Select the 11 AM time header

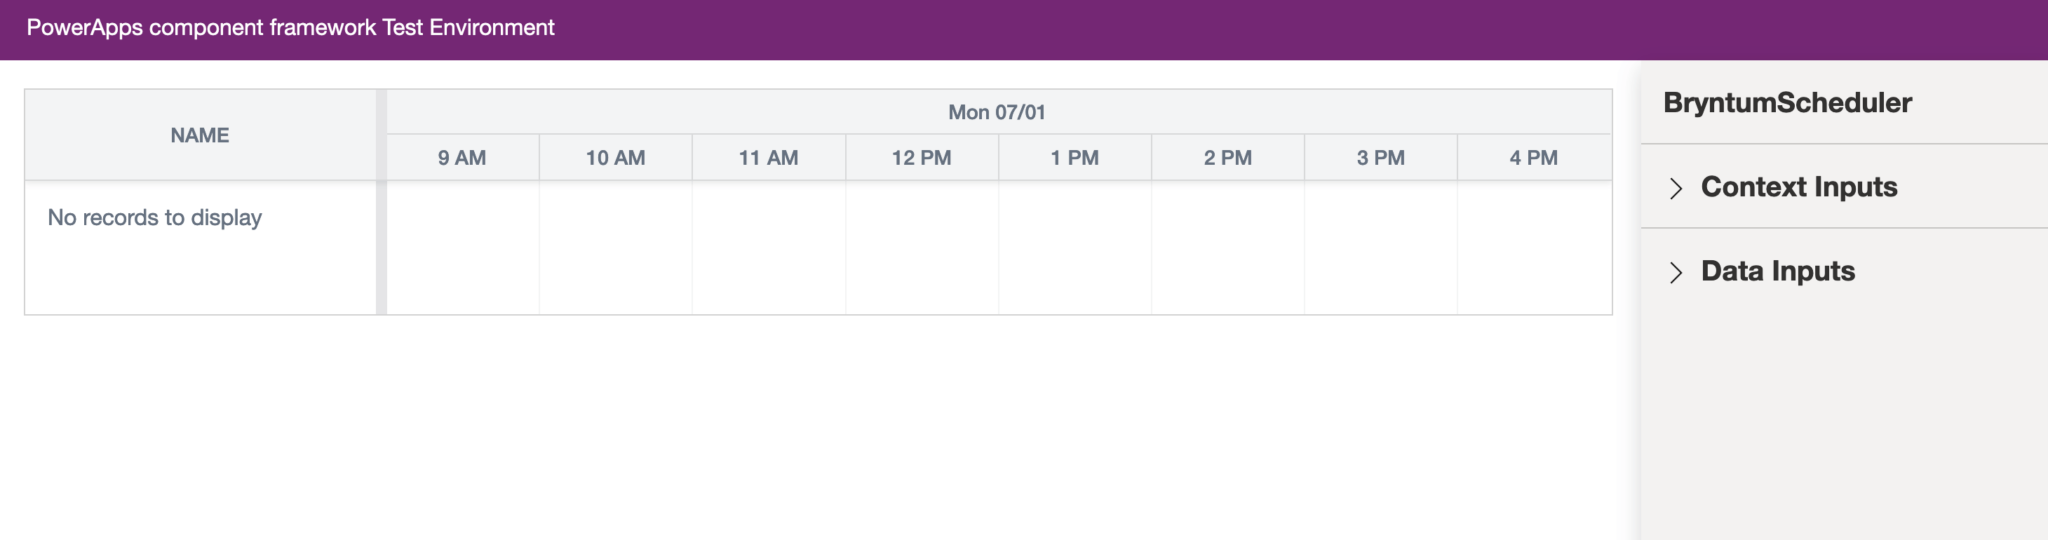[x=768, y=158]
